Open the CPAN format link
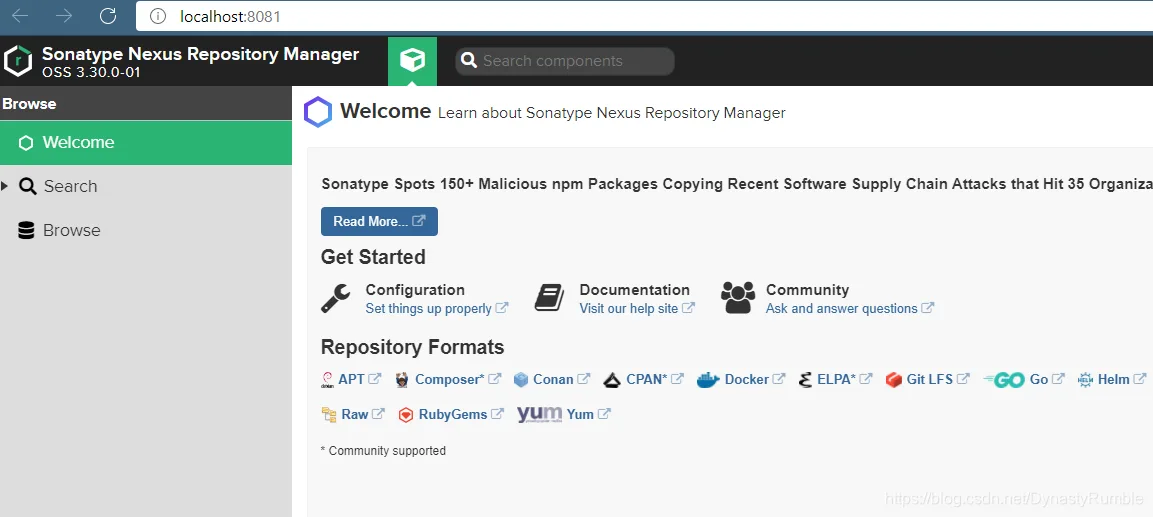This screenshot has height=517, width=1153. pos(654,379)
